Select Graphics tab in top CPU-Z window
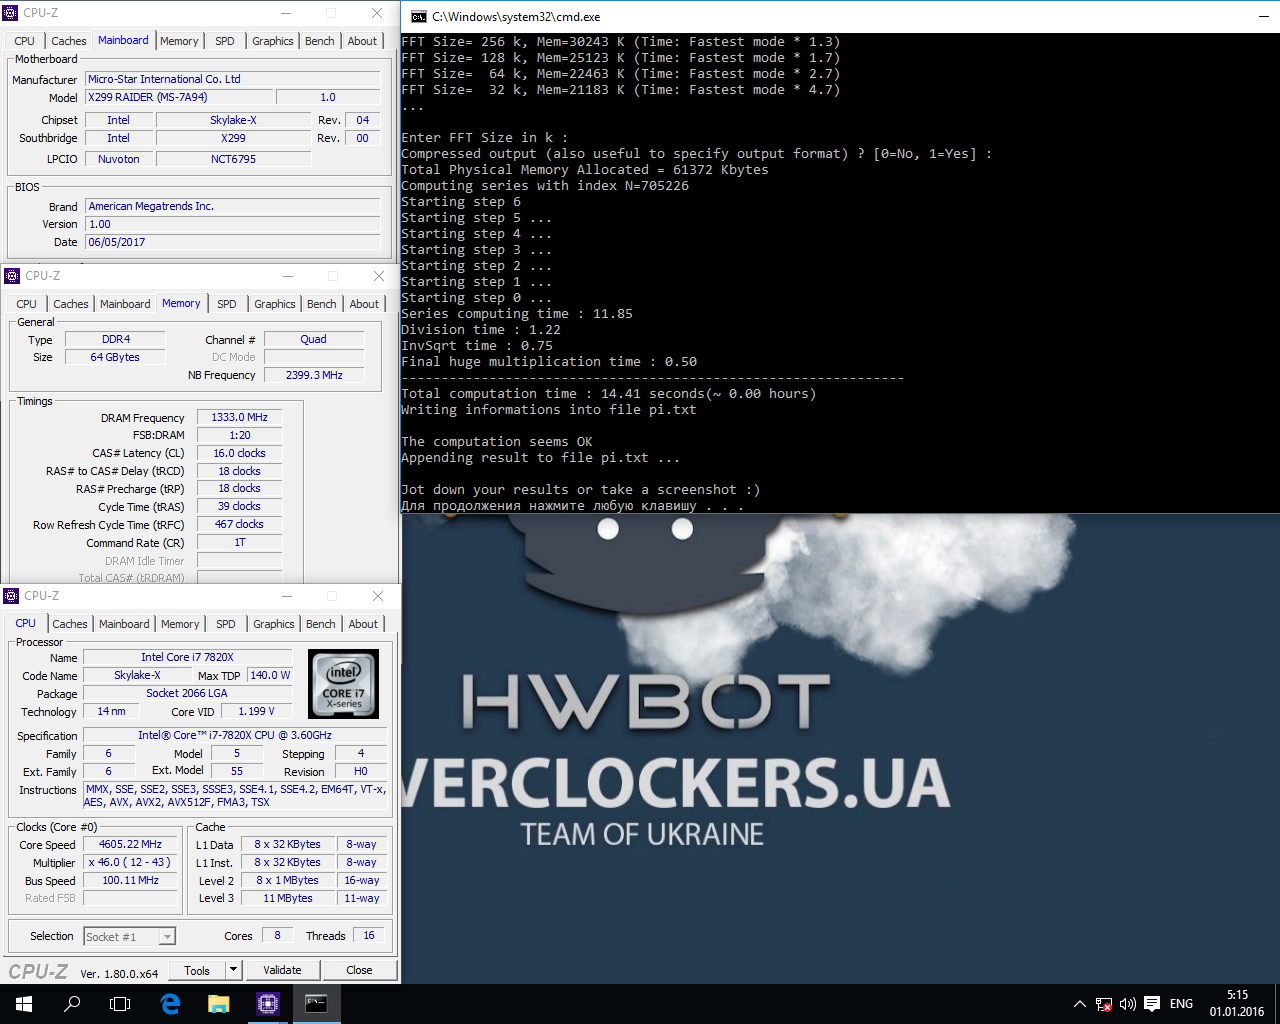1280x1024 pixels. tap(273, 41)
